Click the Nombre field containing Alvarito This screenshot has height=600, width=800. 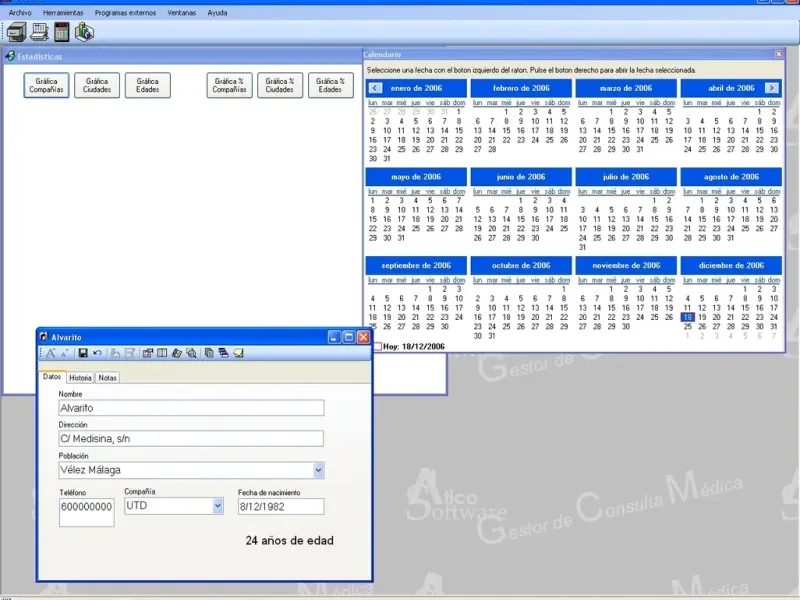191,408
